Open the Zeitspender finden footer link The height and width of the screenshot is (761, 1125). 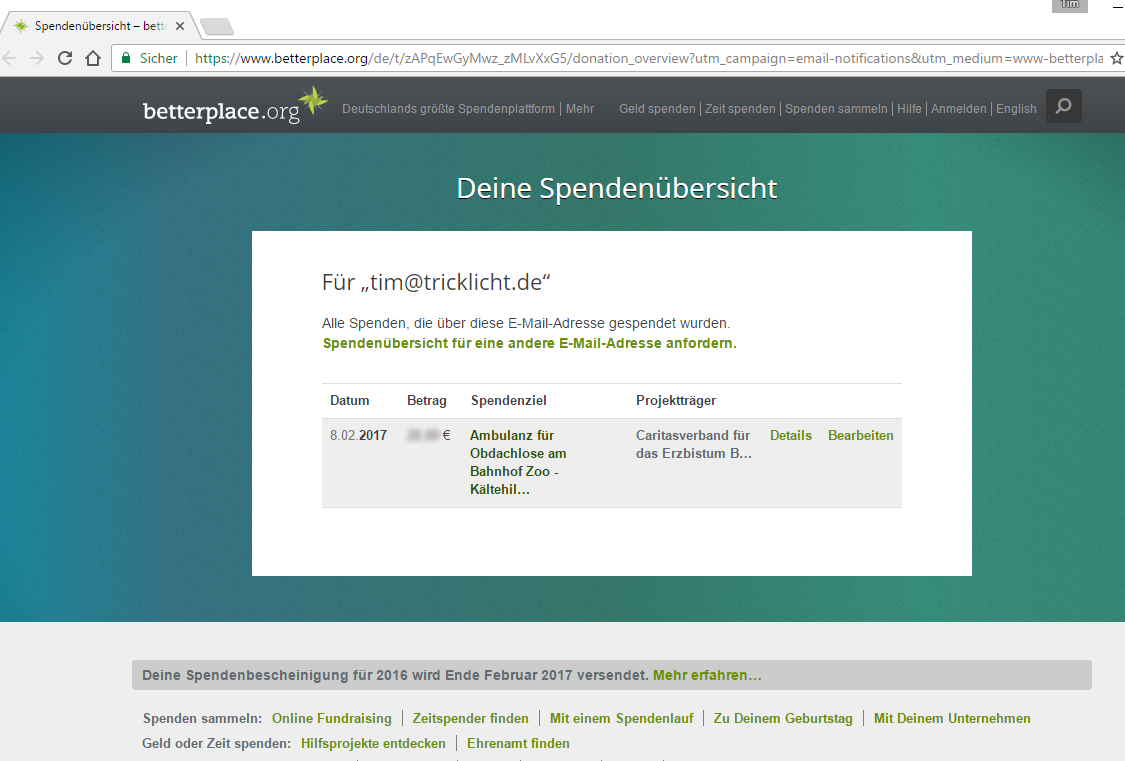point(470,719)
